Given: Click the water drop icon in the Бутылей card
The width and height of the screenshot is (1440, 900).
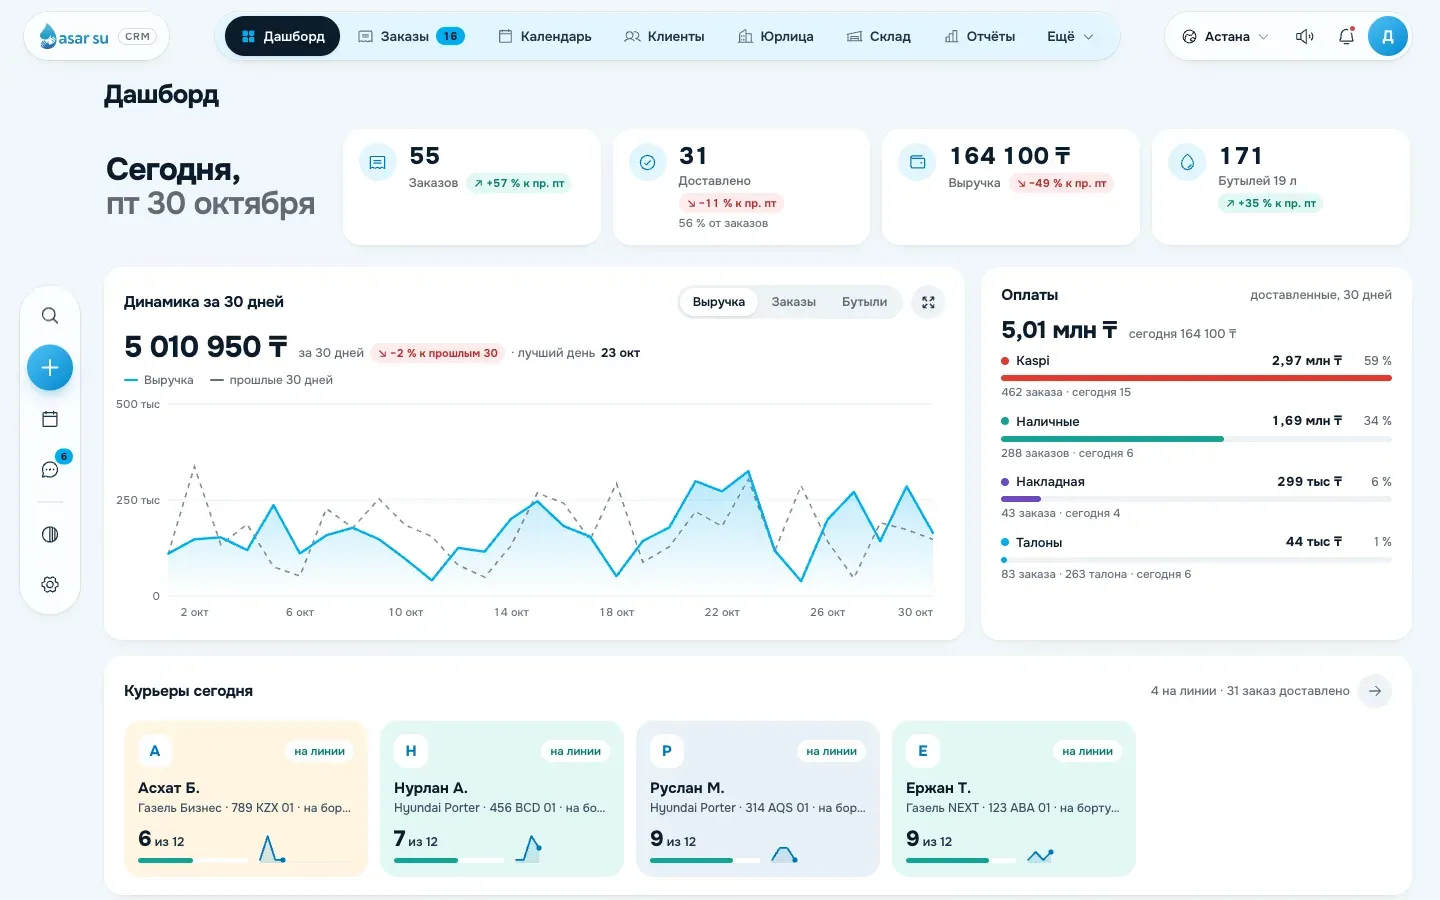Looking at the screenshot, I should point(1187,162).
